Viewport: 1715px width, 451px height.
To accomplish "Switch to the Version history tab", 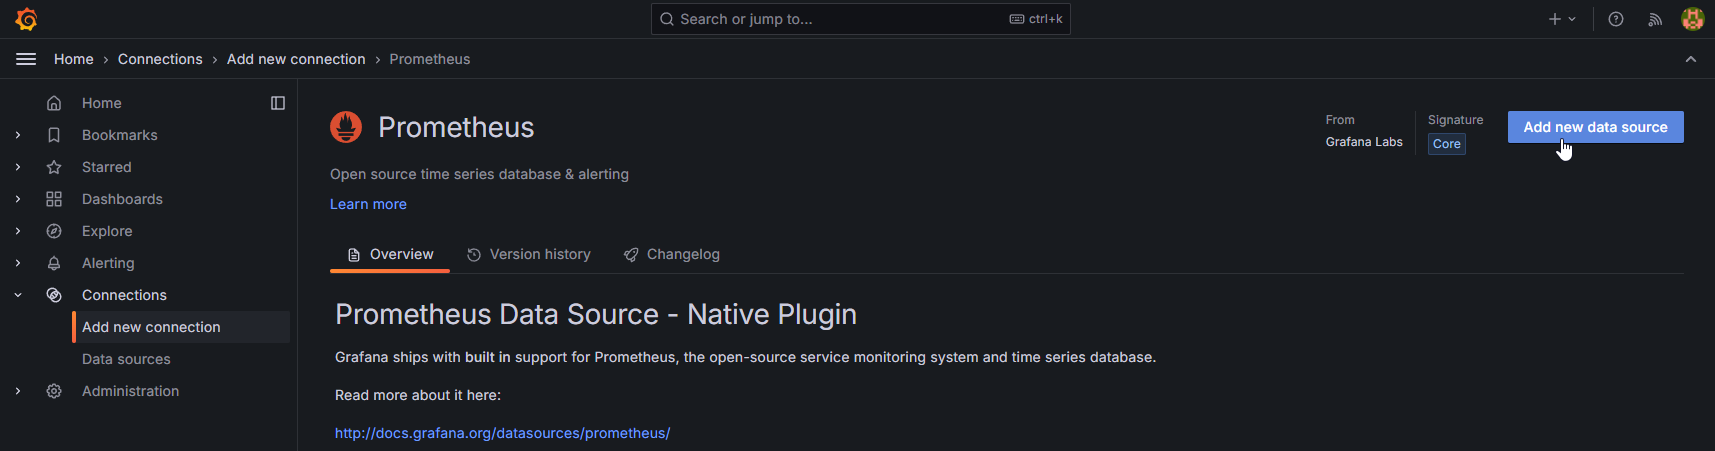I will click(x=529, y=254).
